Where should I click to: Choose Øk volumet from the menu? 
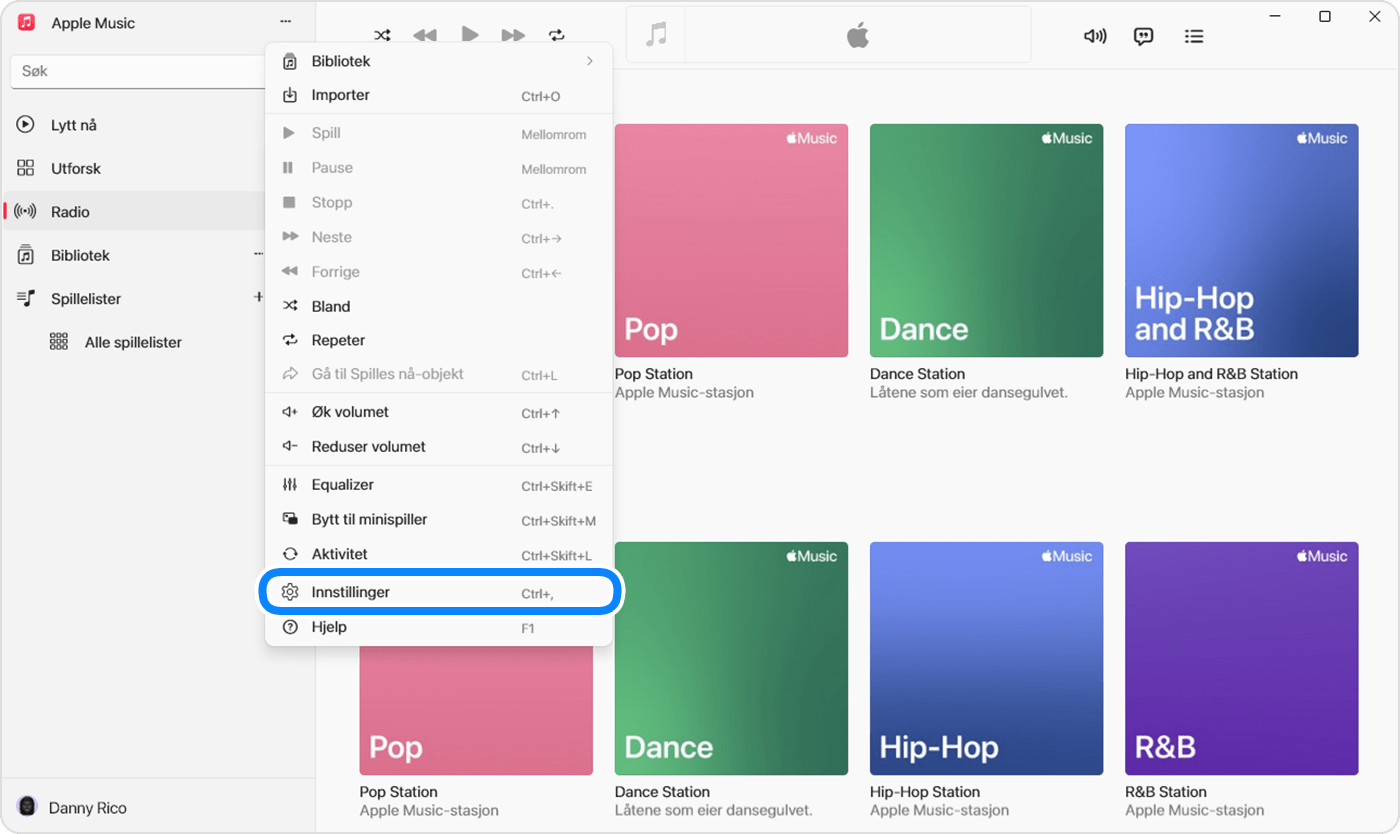point(438,412)
